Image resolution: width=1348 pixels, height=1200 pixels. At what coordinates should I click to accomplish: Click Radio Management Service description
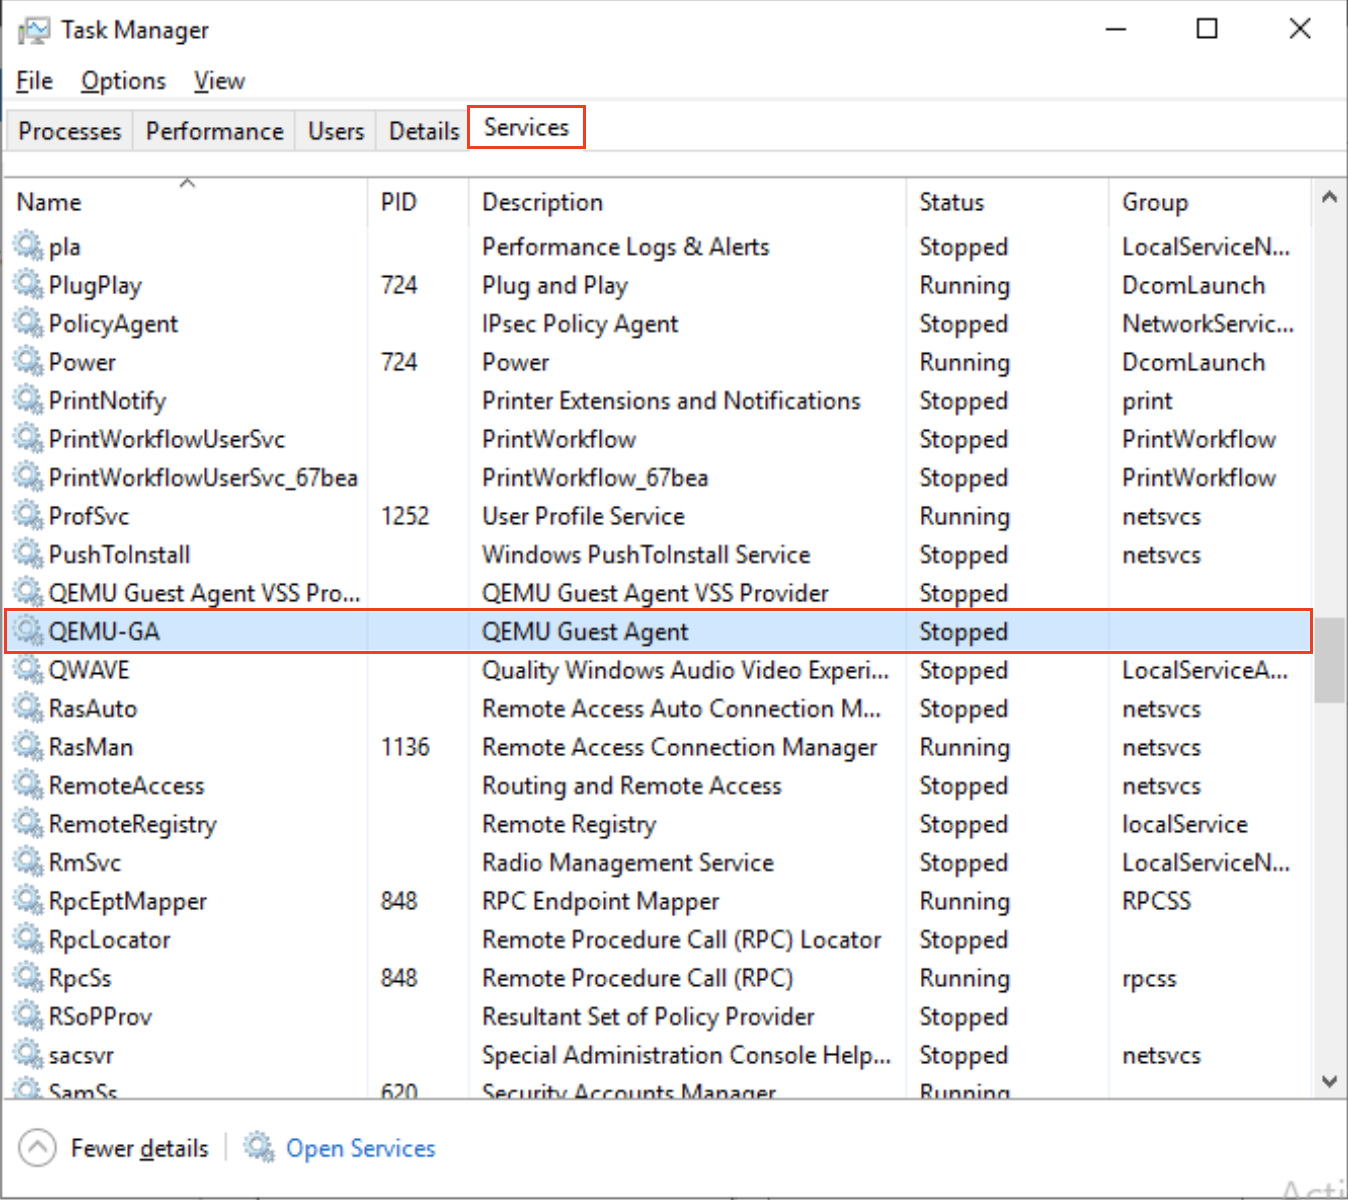click(x=628, y=862)
